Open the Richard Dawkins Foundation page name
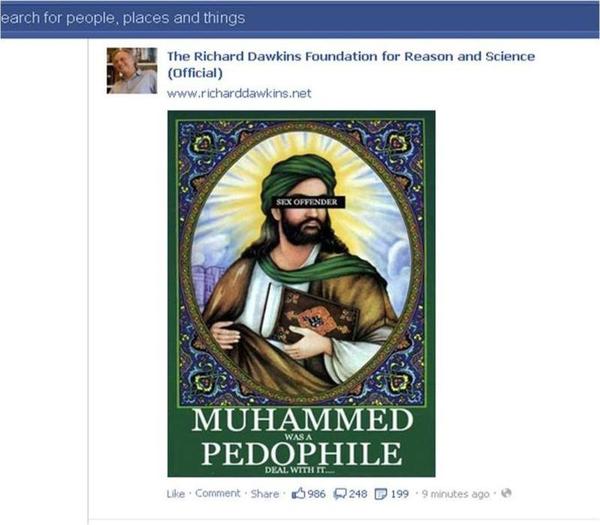Viewport: 600px width, 525px height. 351,56
